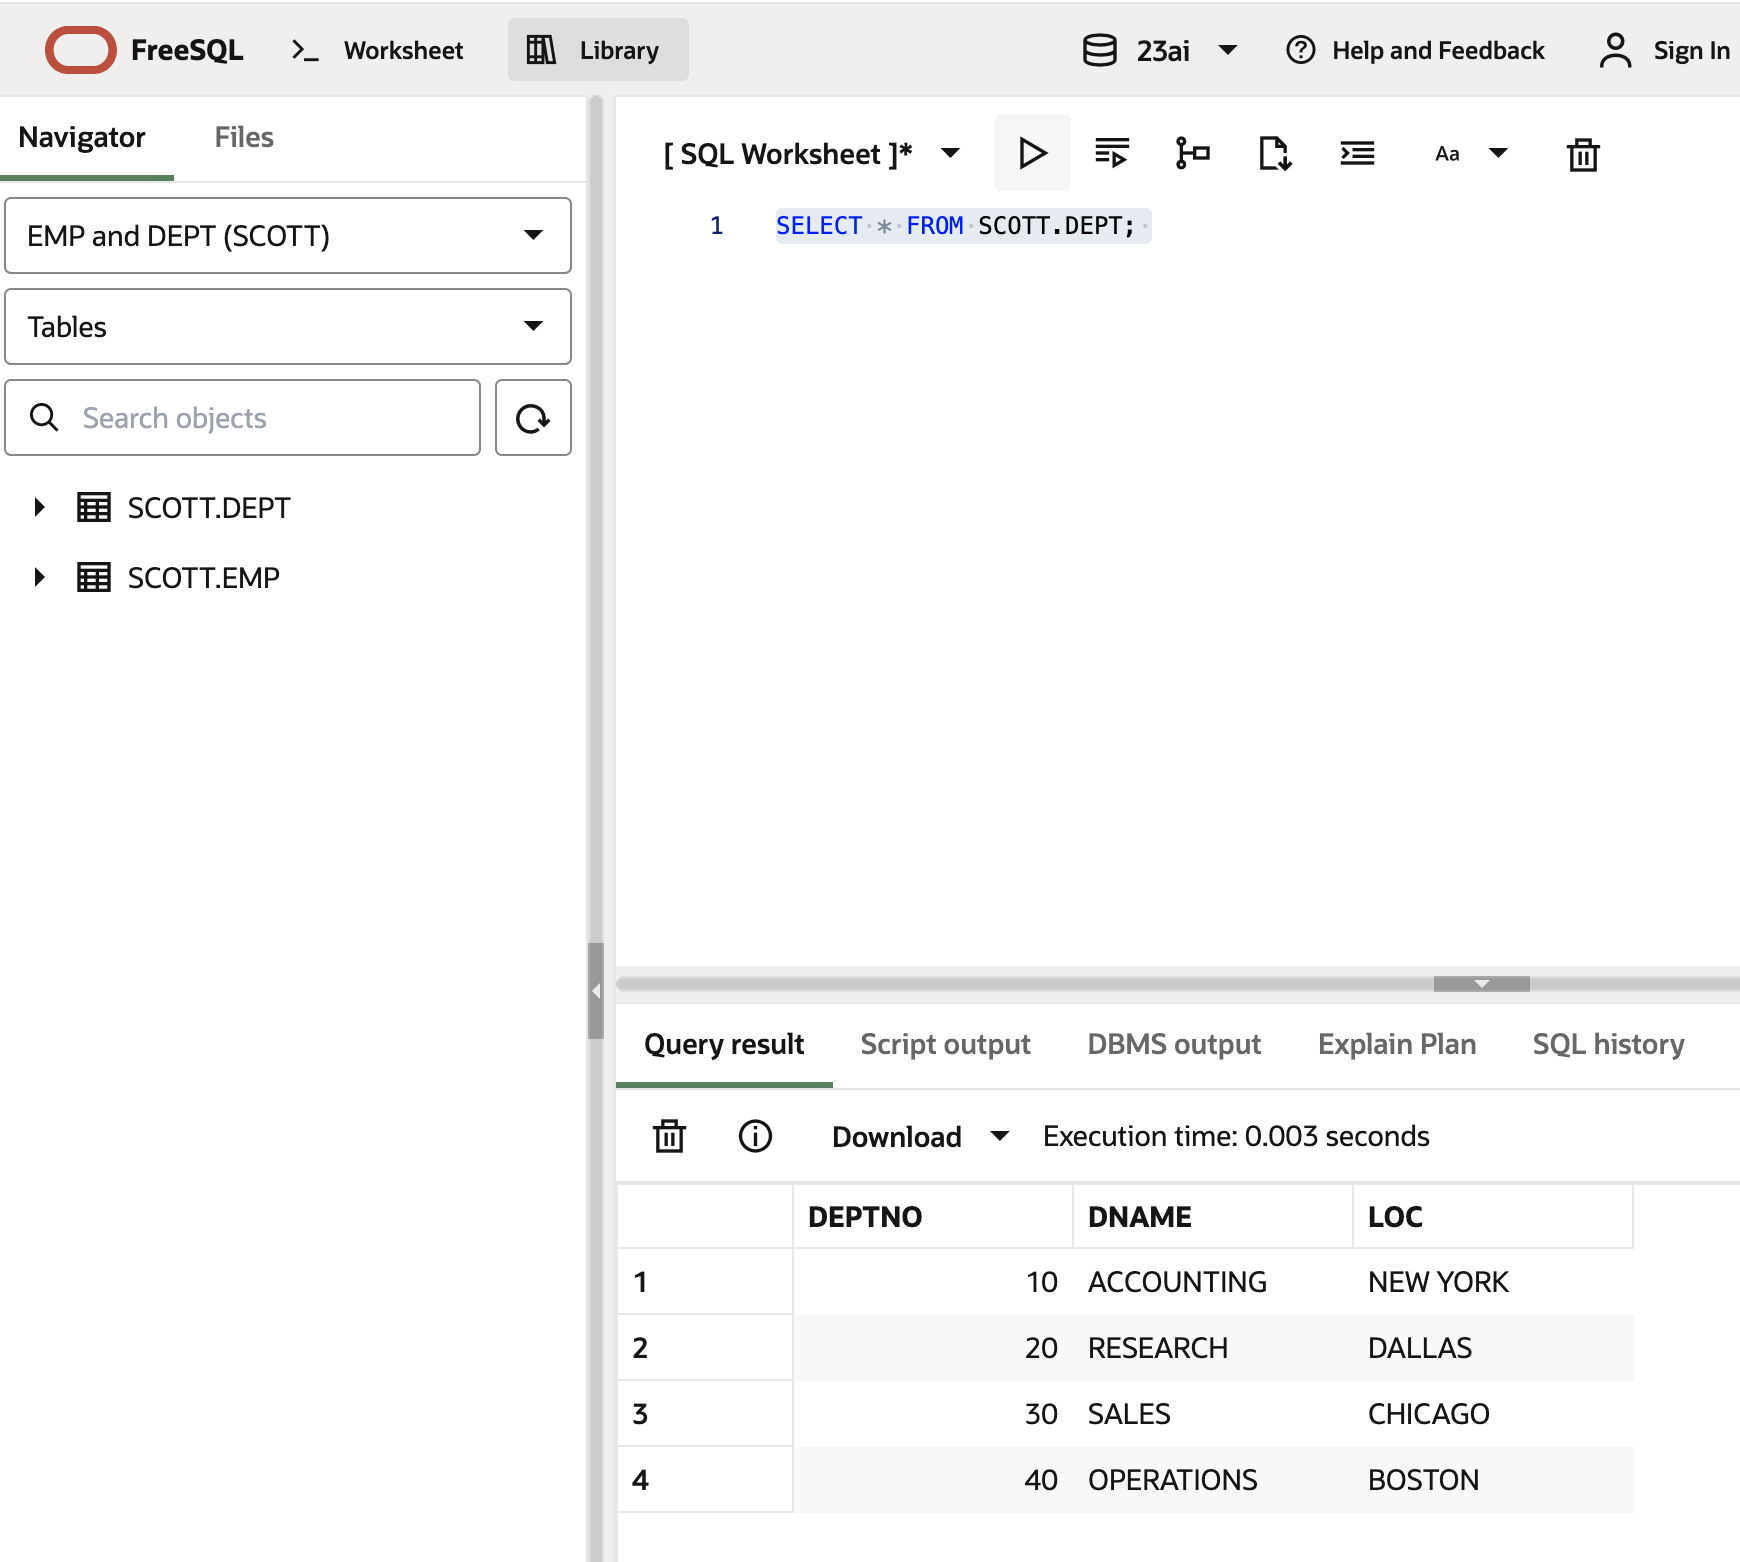Click the download editor content icon
1740x1562 pixels.
1274,153
